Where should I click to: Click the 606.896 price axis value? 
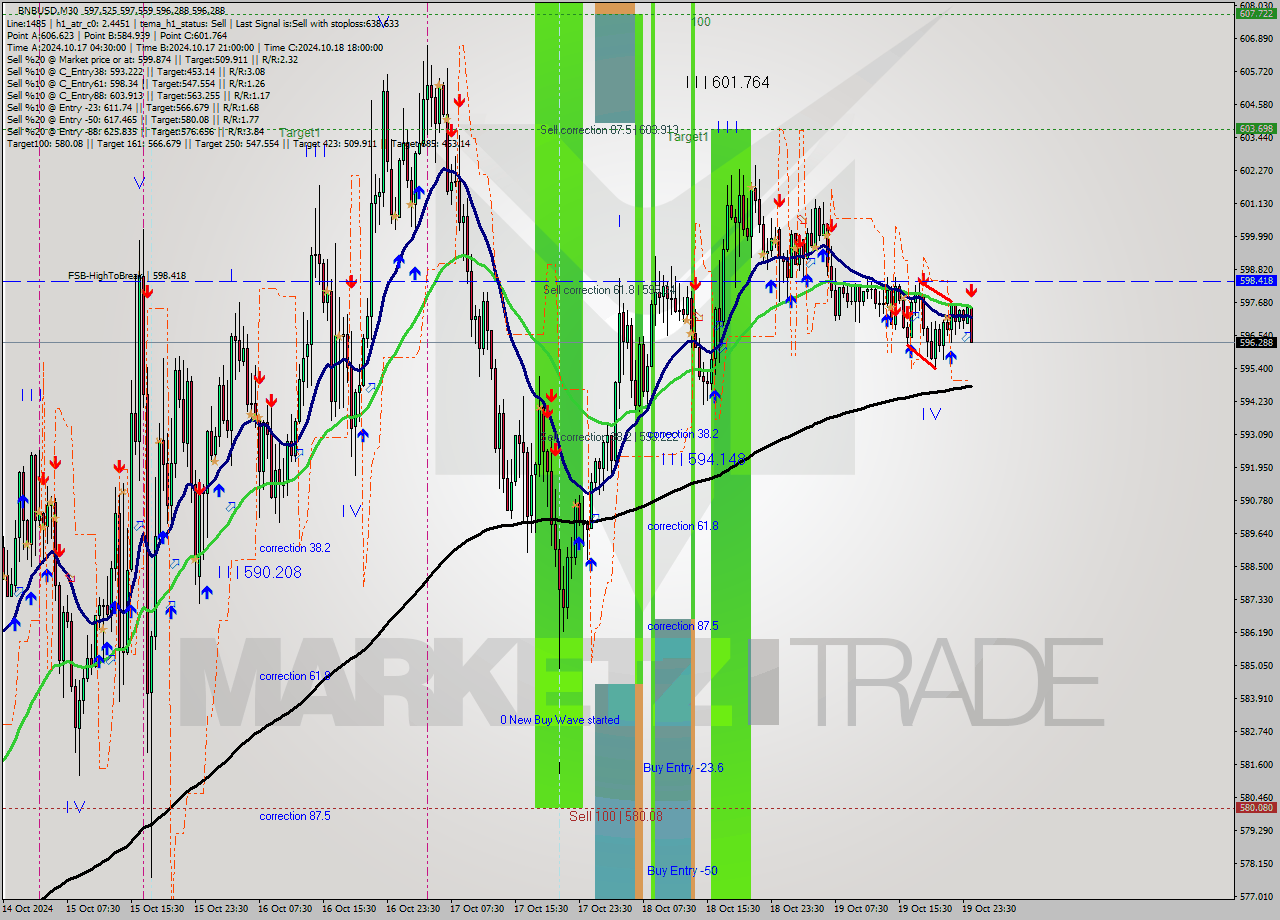click(x=1256, y=39)
